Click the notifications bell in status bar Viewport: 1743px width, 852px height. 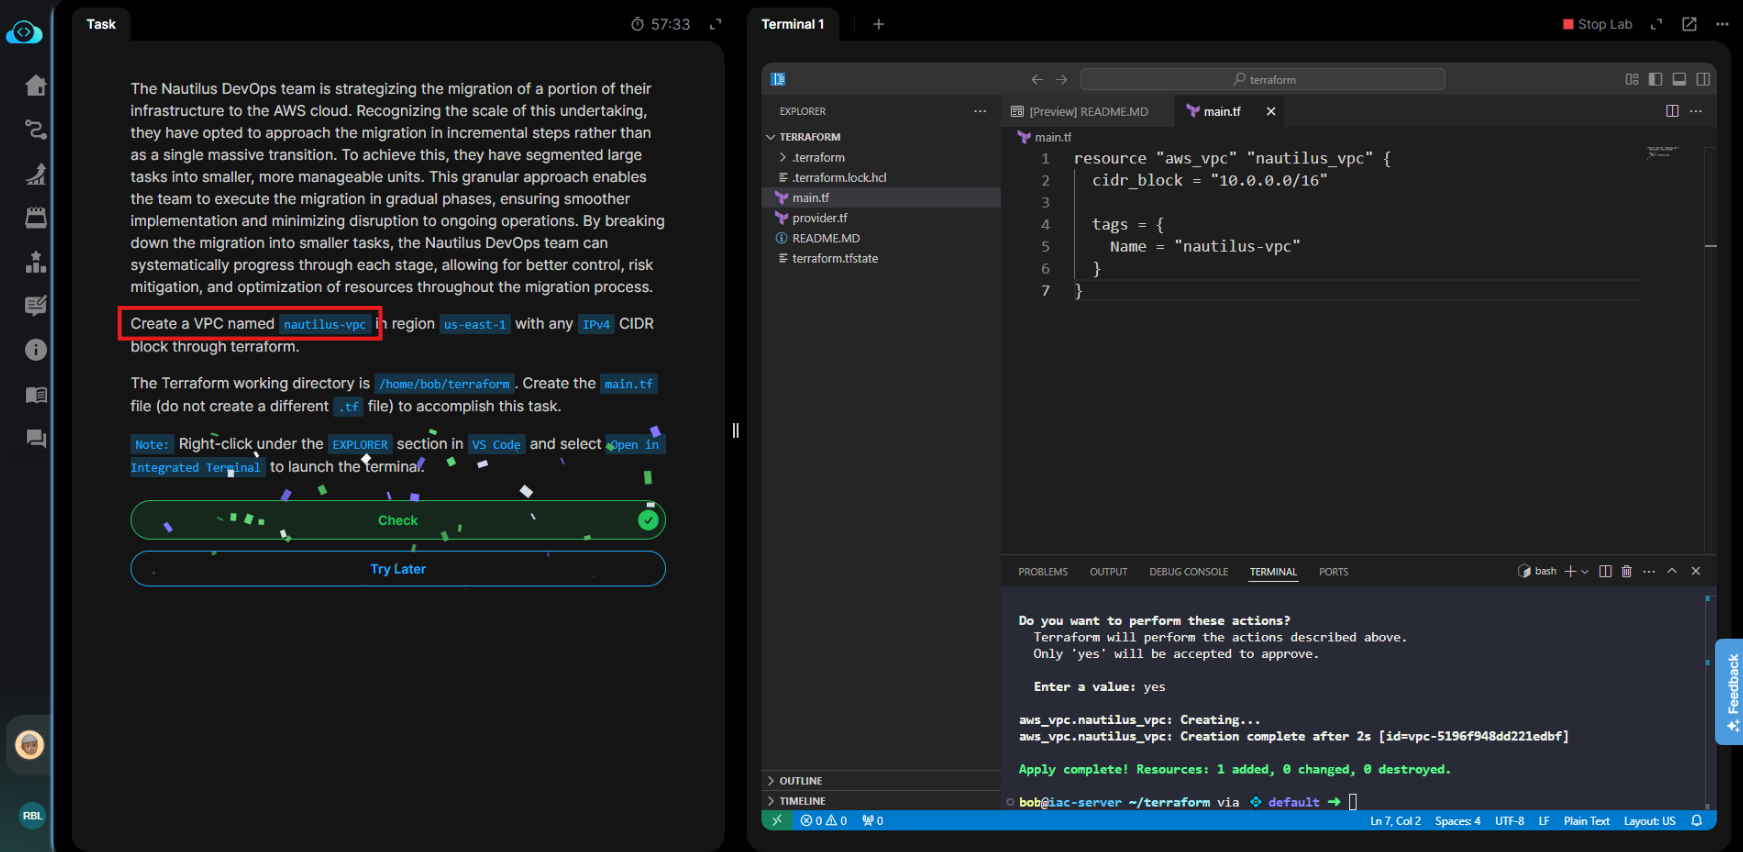[1696, 821]
